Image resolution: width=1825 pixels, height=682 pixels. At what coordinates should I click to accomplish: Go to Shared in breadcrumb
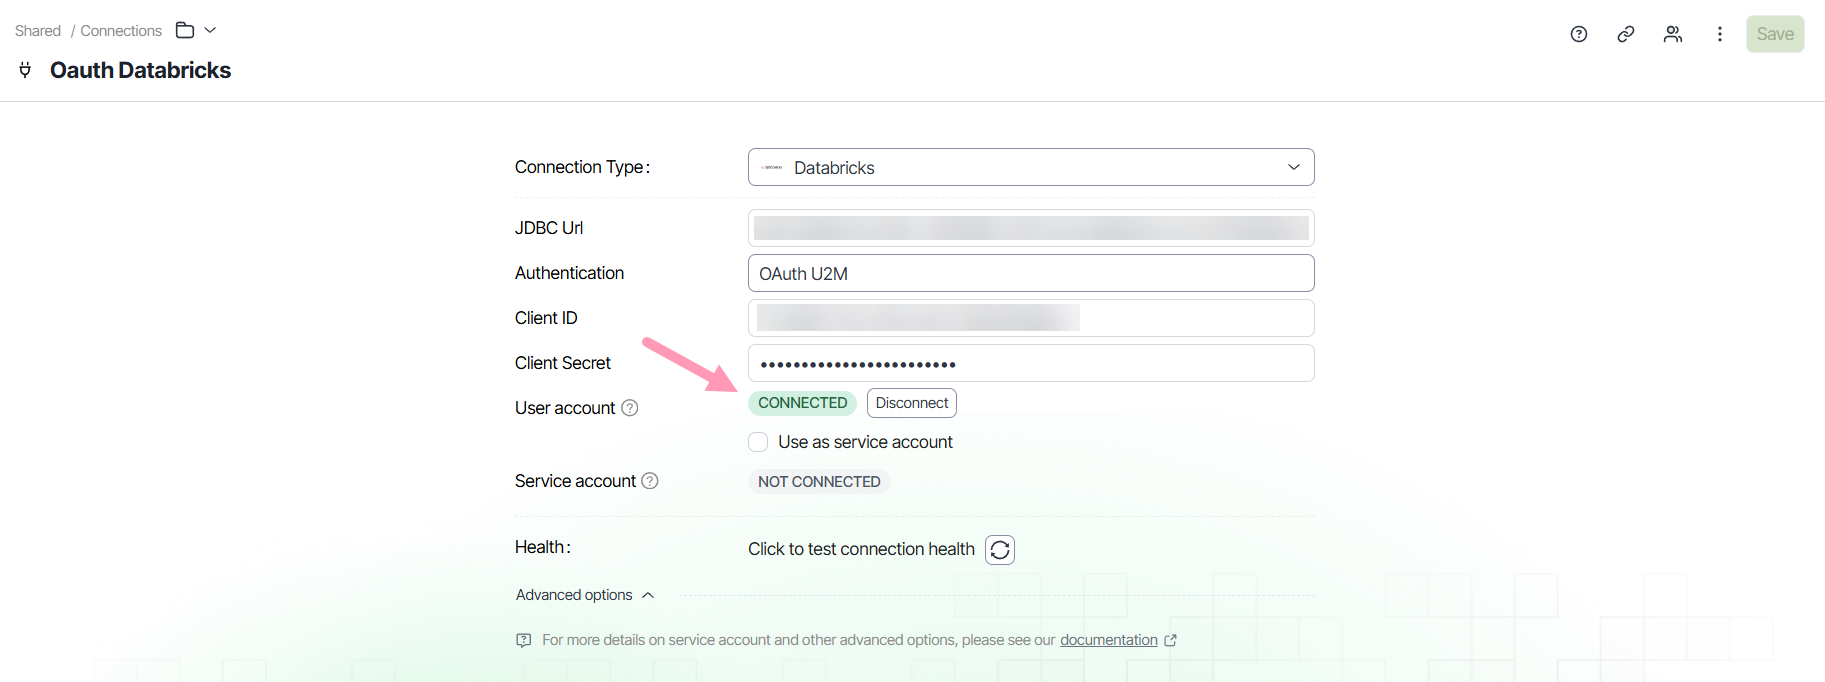[38, 31]
